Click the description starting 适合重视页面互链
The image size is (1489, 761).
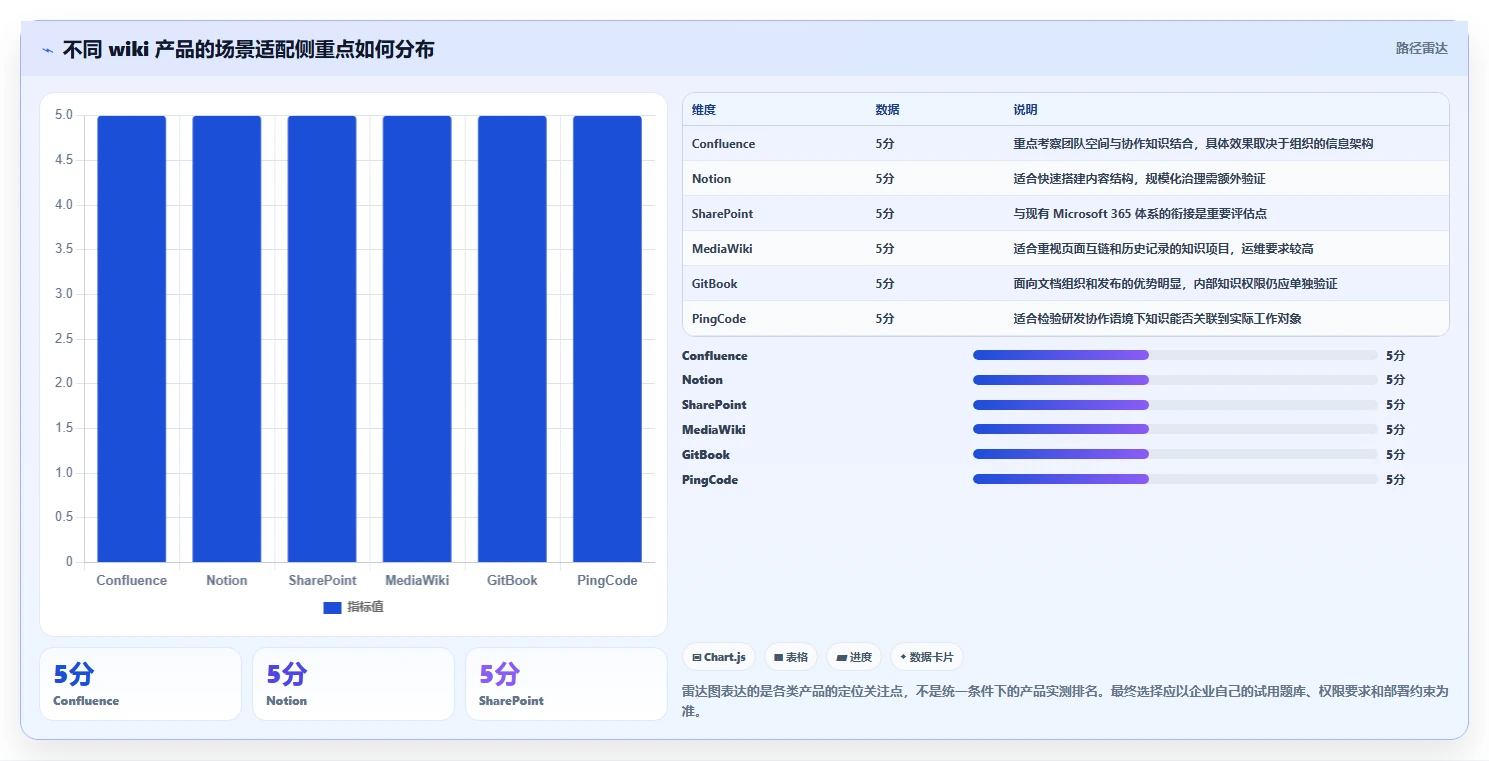[x=1163, y=249]
